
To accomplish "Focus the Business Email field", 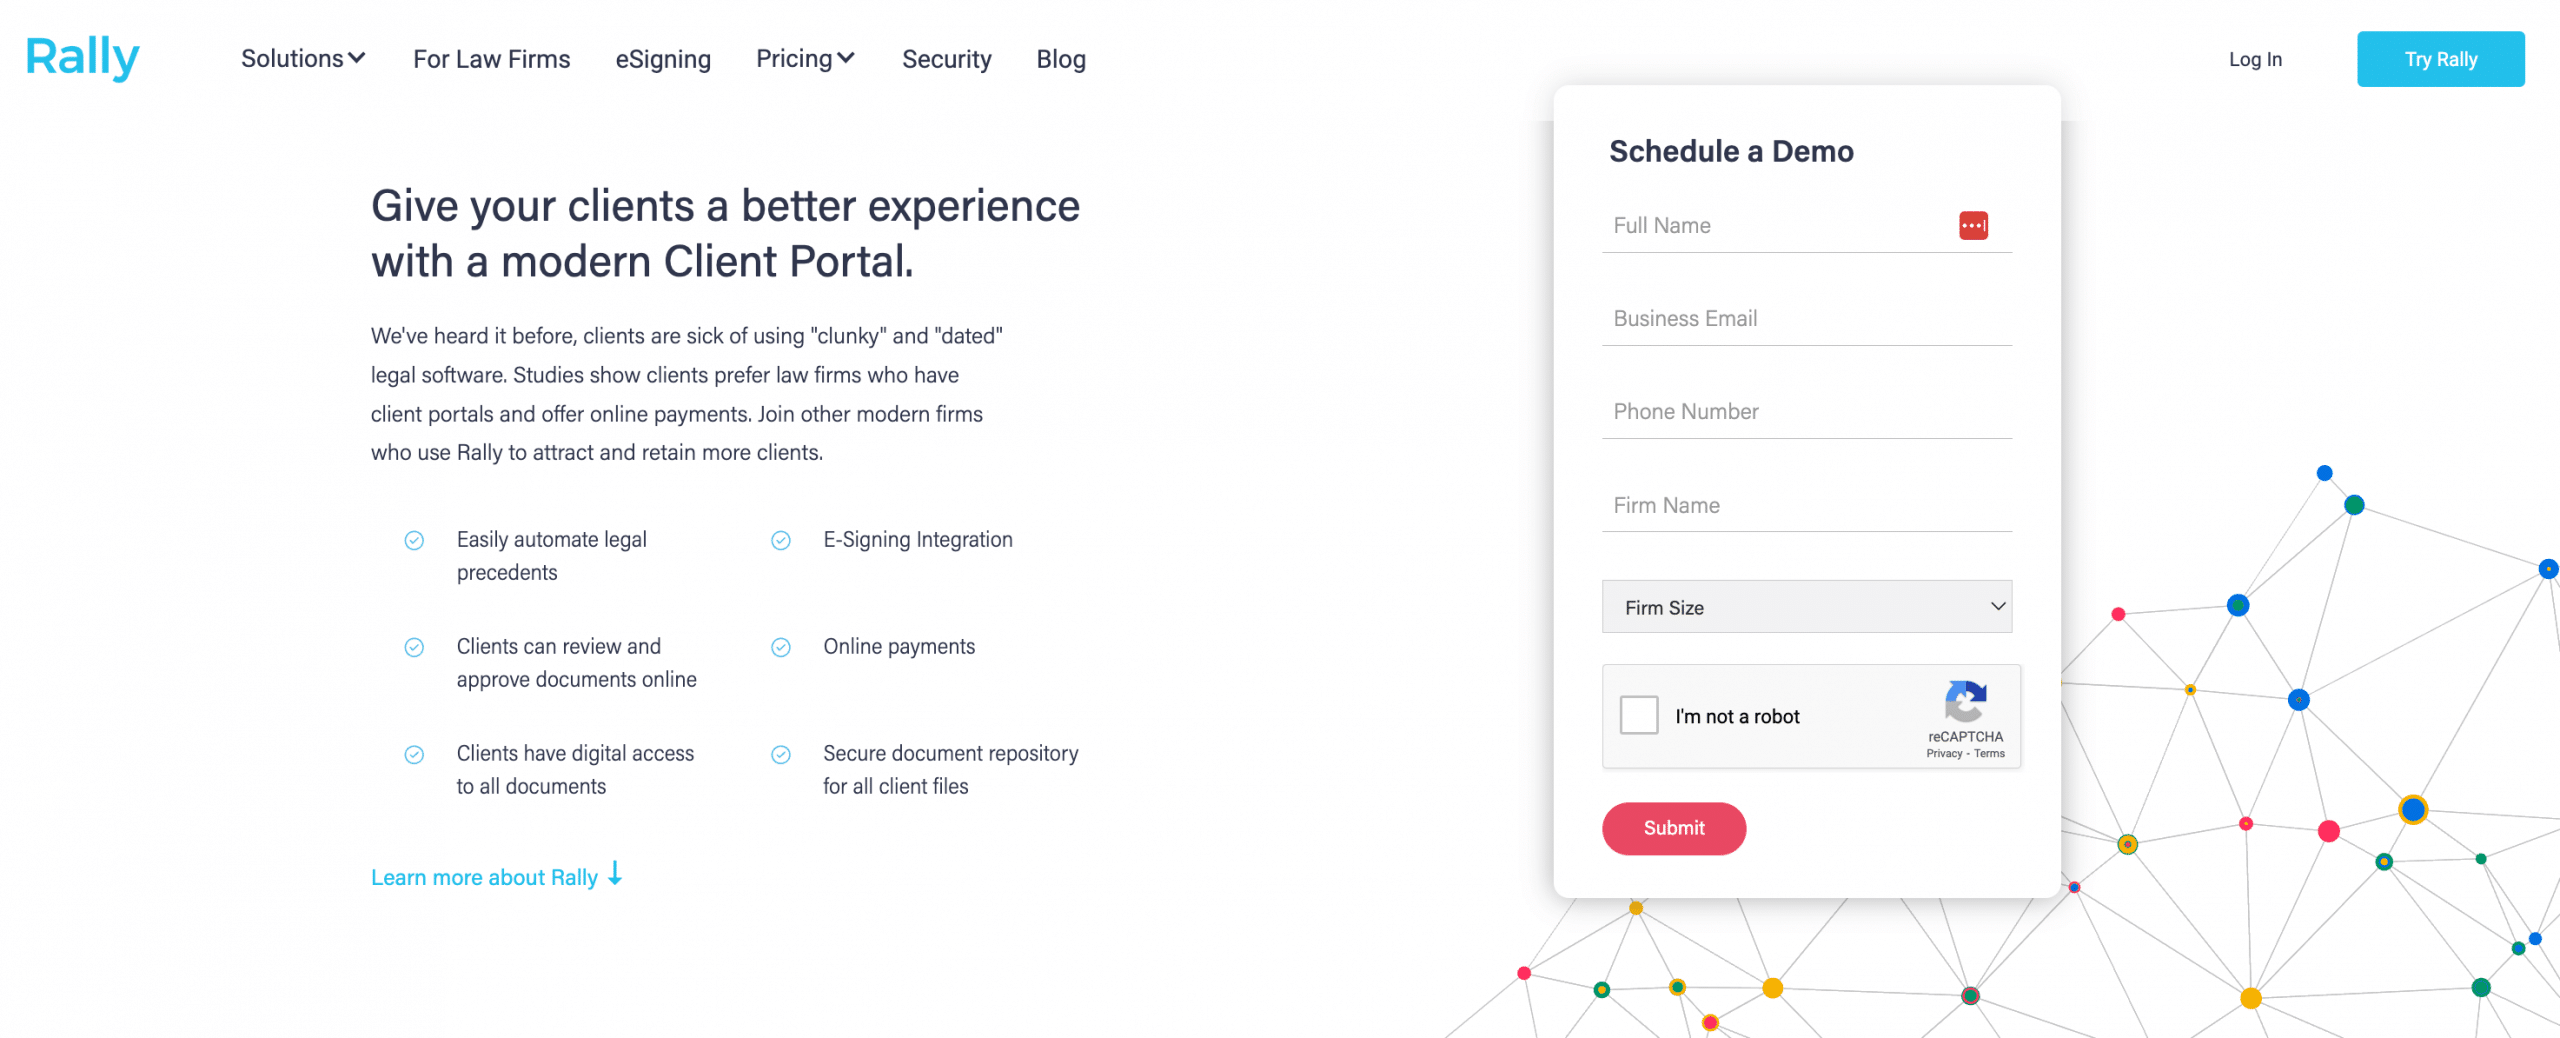I will (x=1806, y=319).
